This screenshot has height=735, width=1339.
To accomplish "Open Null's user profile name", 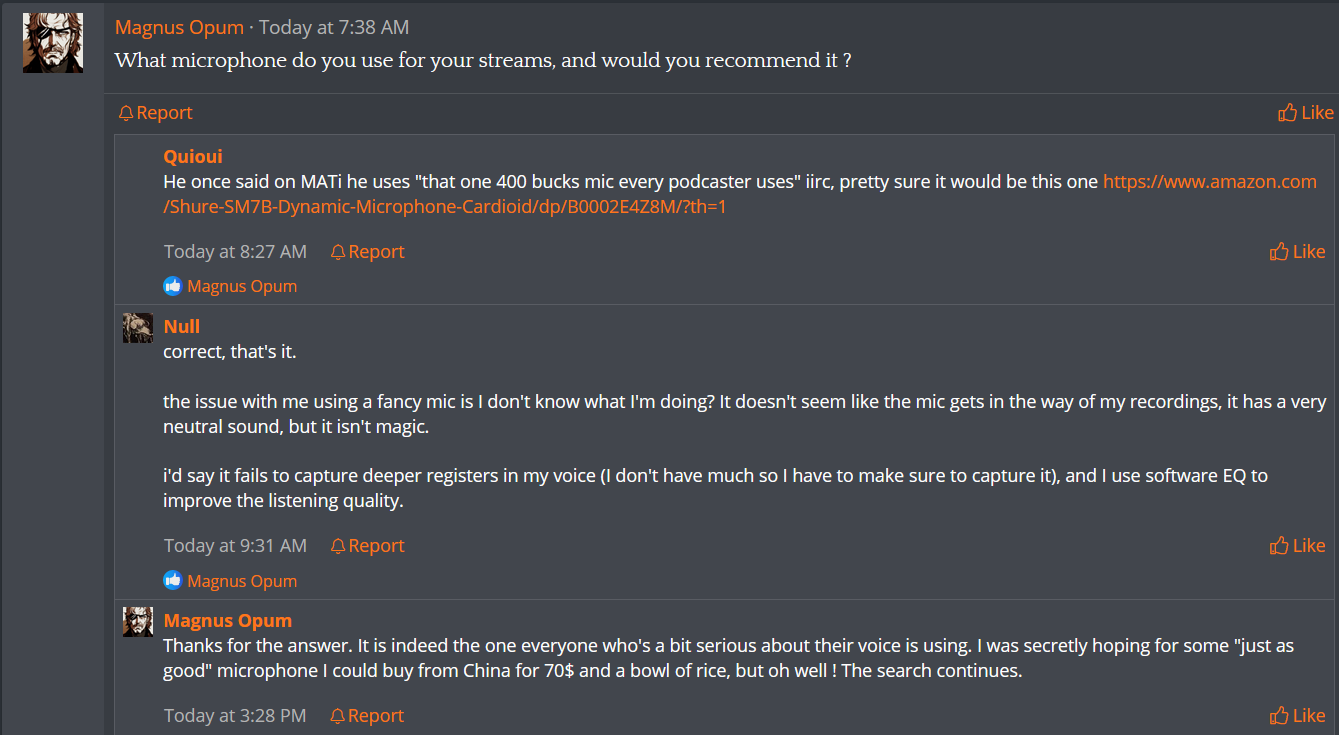I will (182, 326).
